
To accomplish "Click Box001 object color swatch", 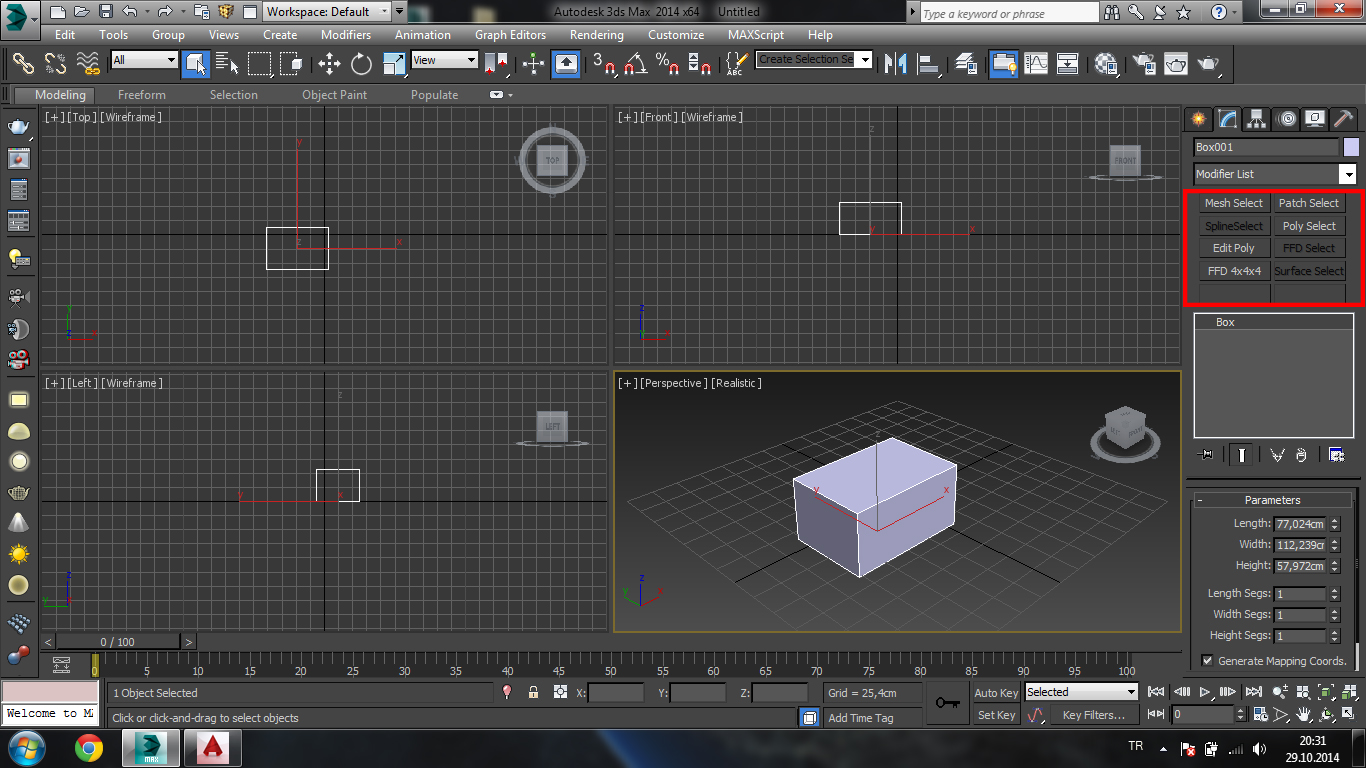I will tap(1351, 147).
